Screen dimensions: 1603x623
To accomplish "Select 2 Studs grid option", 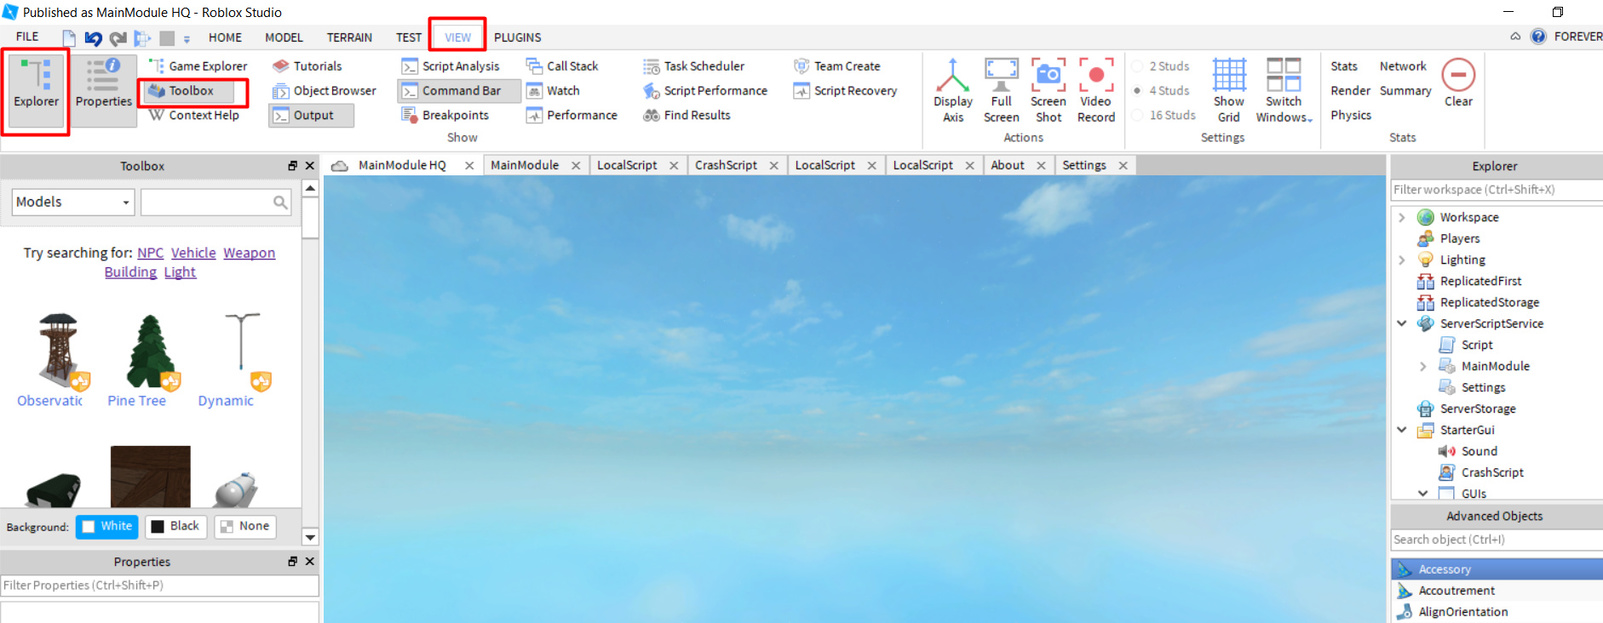I will point(1160,66).
